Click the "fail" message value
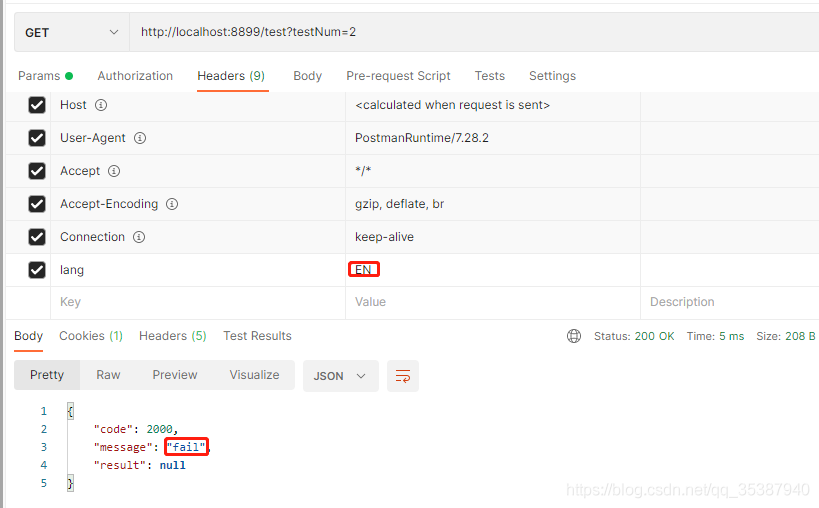The height and width of the screenshot is (508, 819). pyautogui.click(x=186, y=447)
